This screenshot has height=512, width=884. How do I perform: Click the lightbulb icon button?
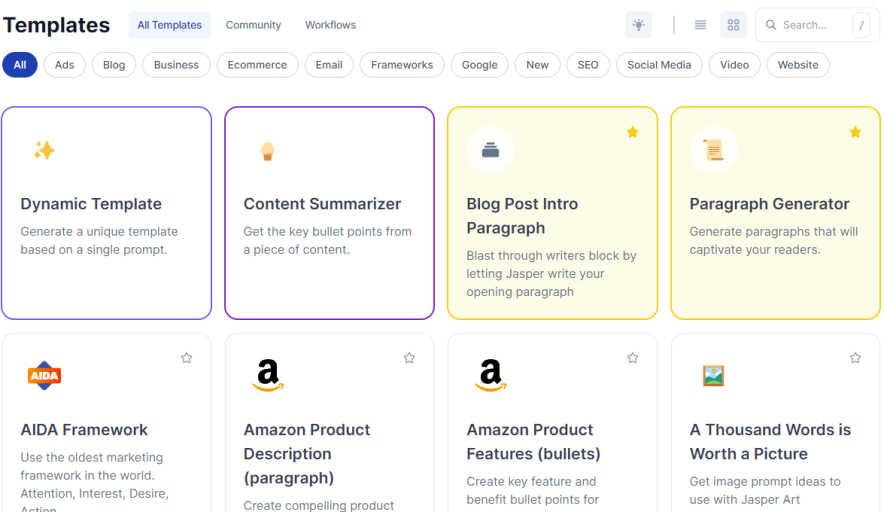[638, 25]
